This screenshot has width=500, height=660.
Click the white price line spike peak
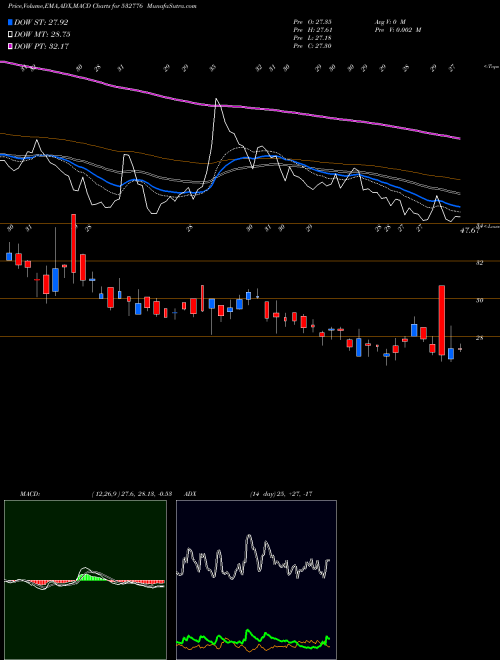pyautogui.click(x=216, y=100)
